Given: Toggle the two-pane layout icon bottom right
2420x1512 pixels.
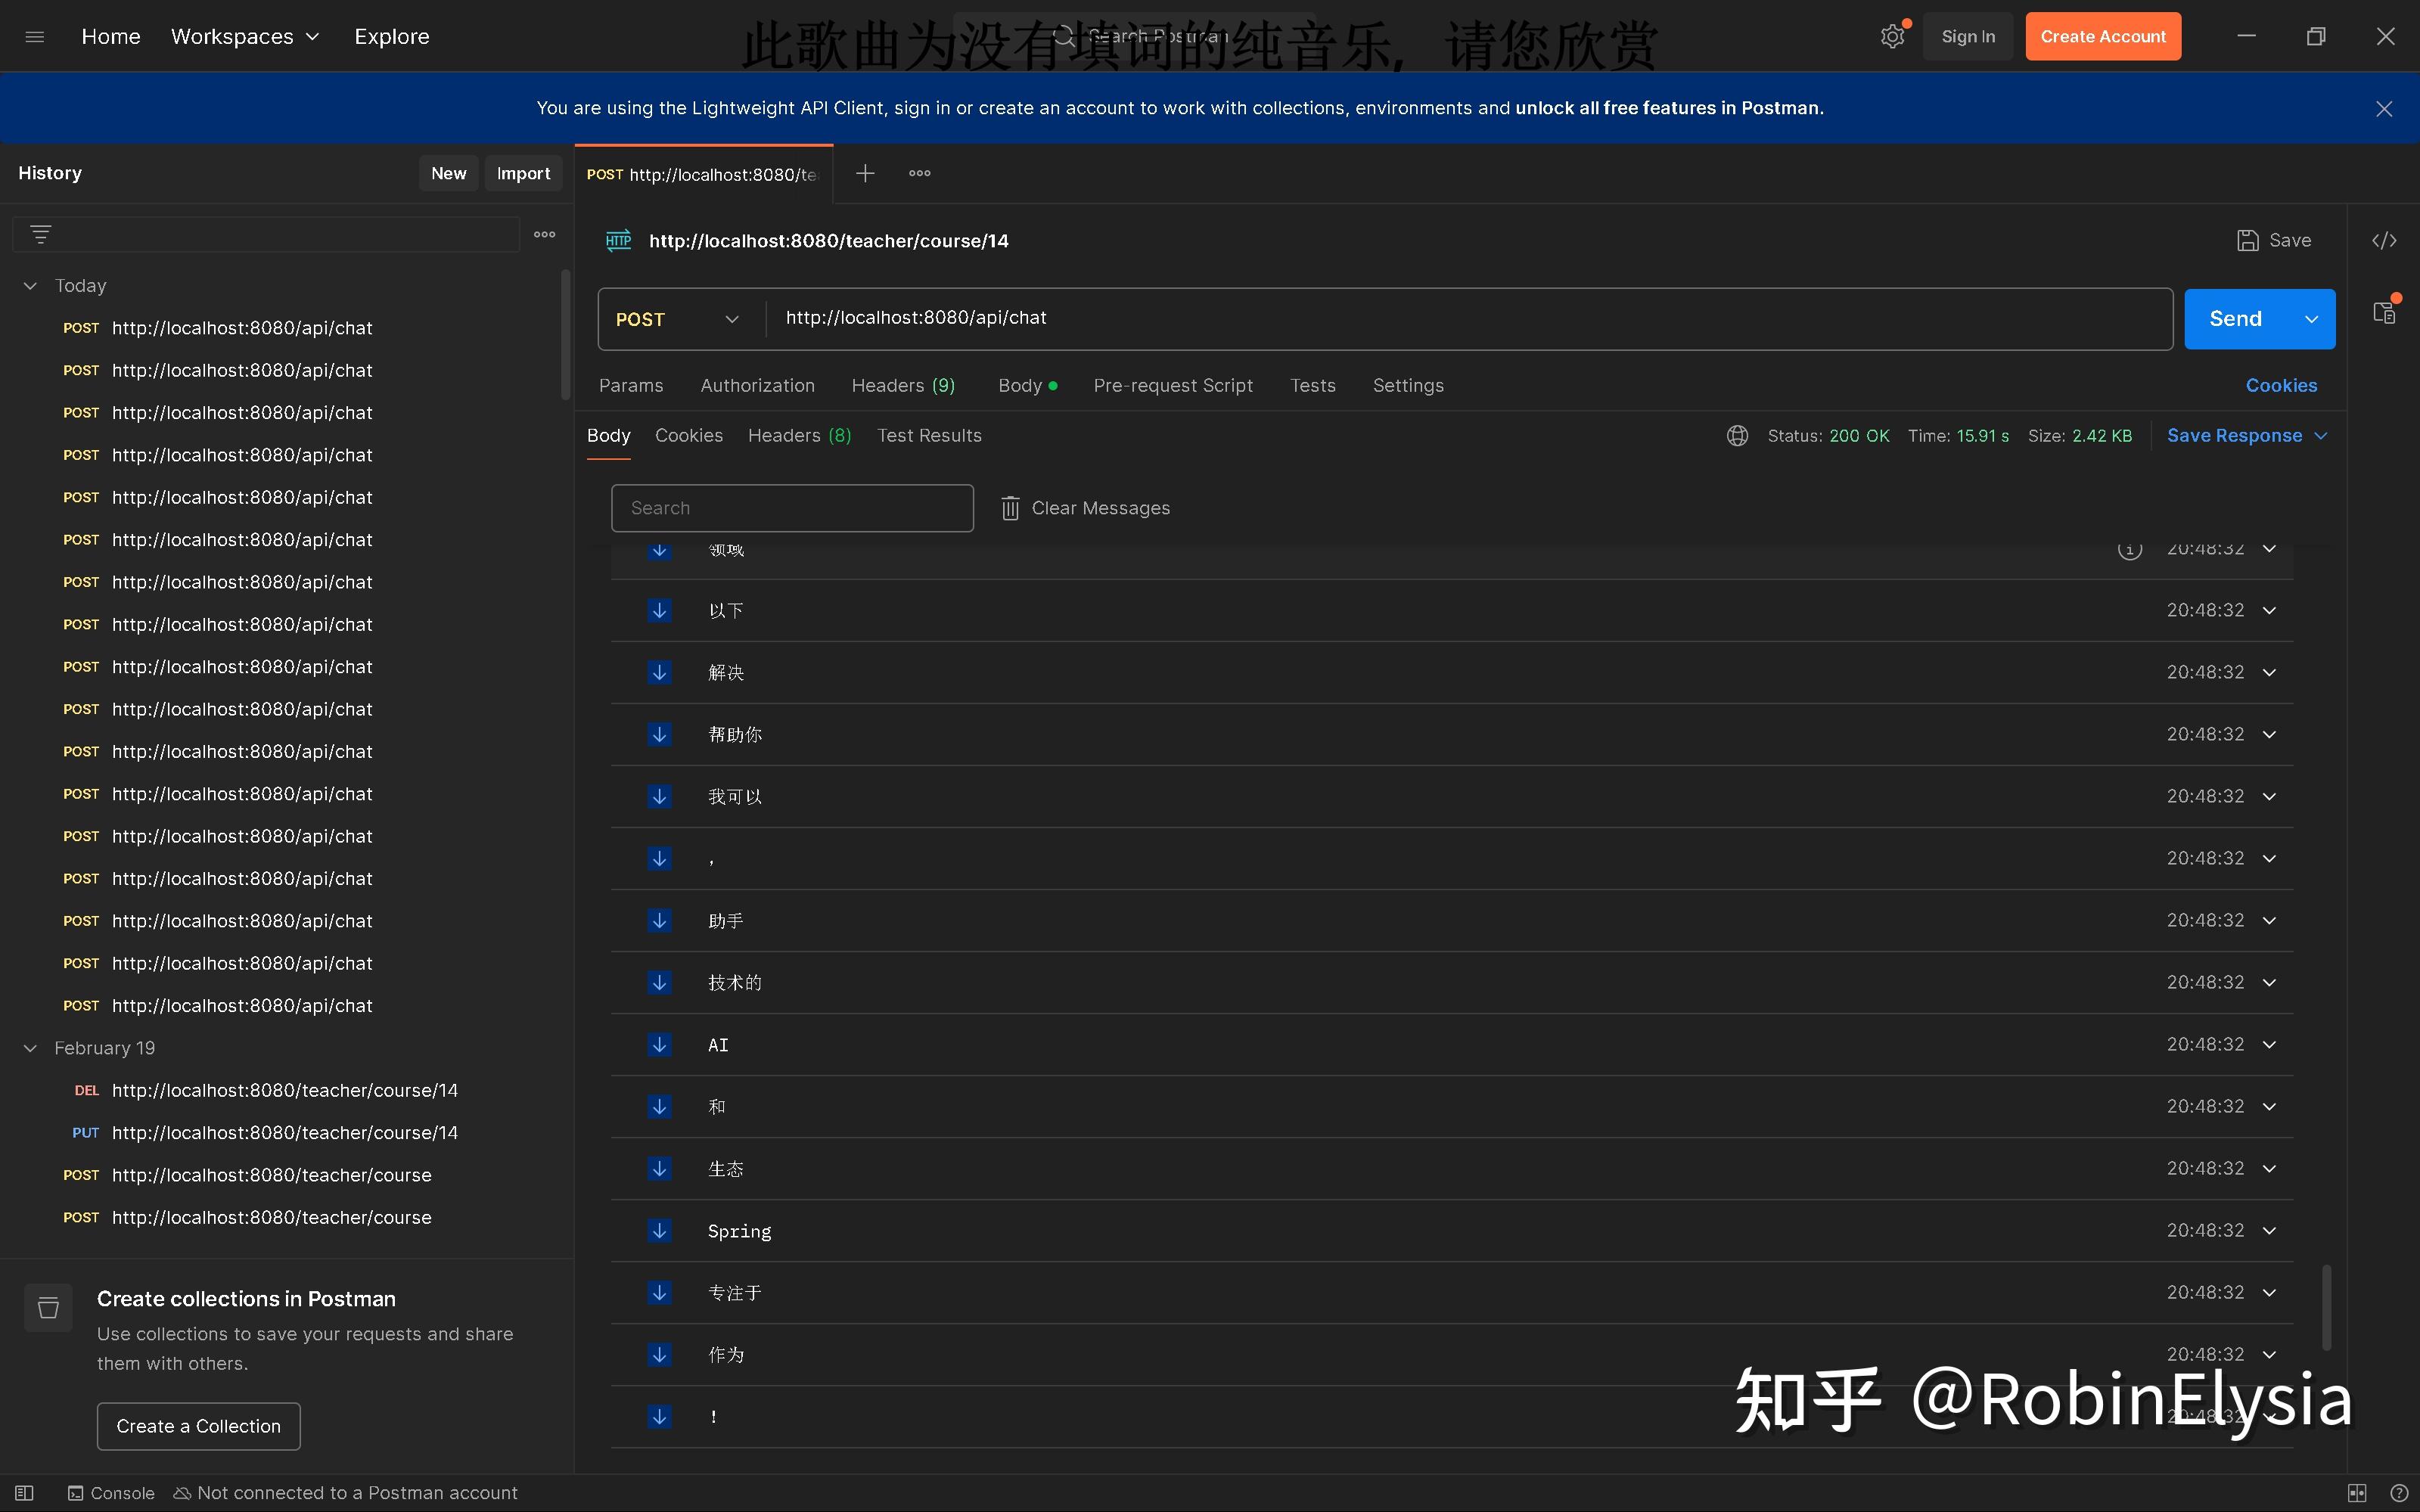Looking at the screenshot, I should 2357,1492.
